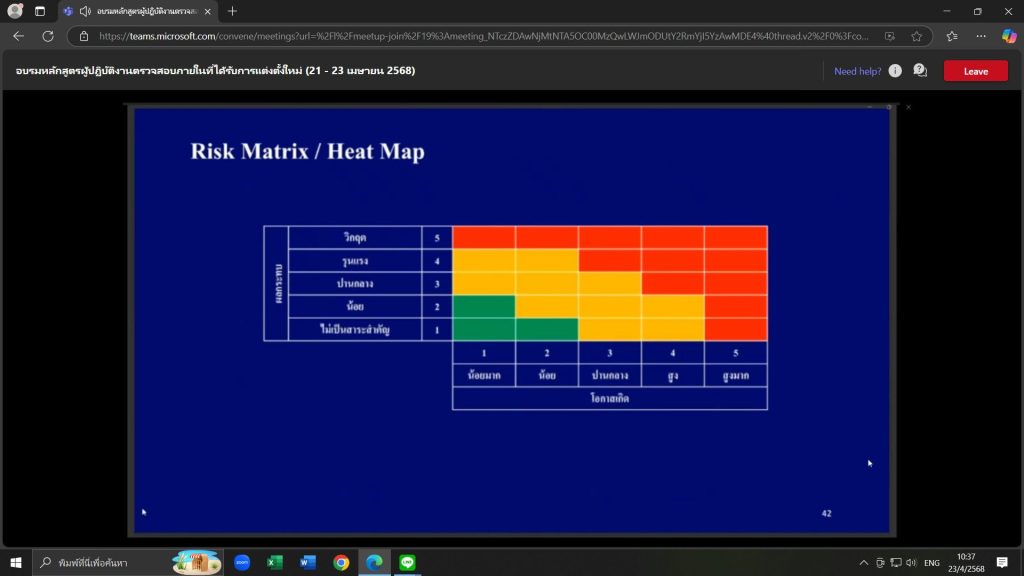The width and height of the screenshot is (1024, 576).
Task: Open the Edge tab actions menu
Action: [40, 11]
